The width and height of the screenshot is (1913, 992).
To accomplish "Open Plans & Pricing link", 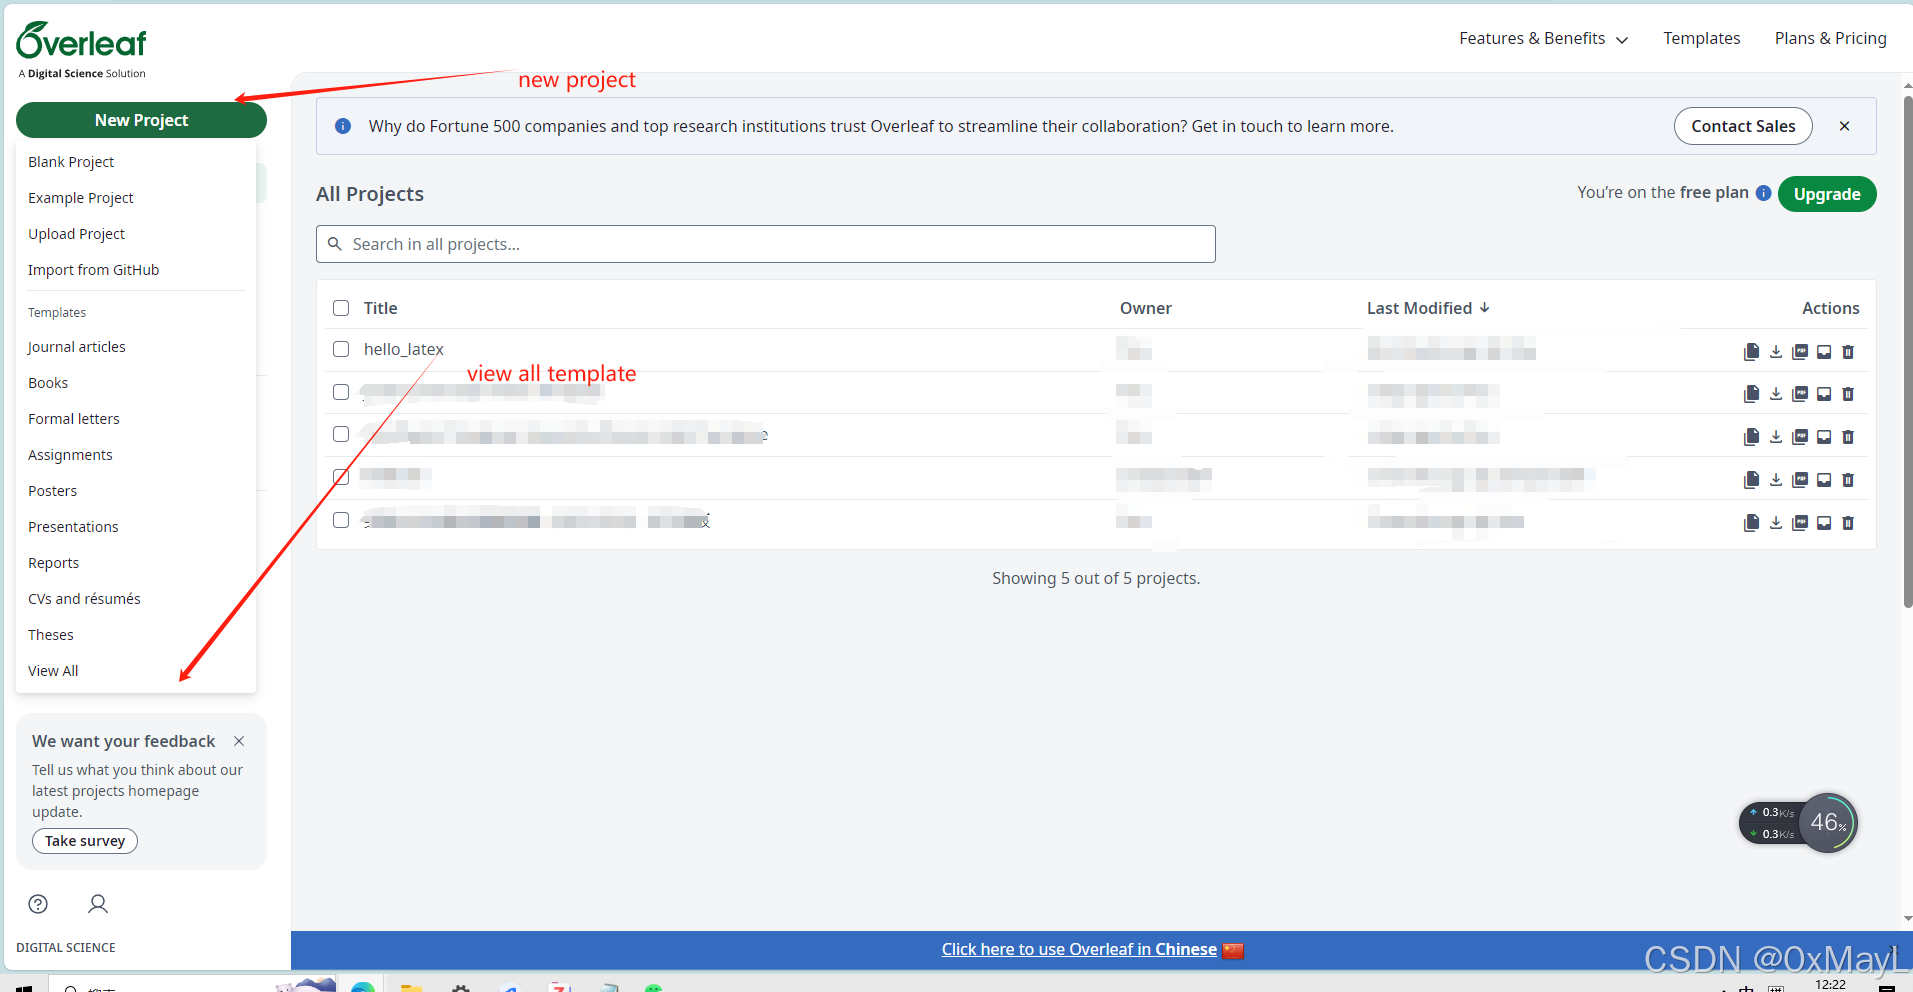I will (1830, 38).
